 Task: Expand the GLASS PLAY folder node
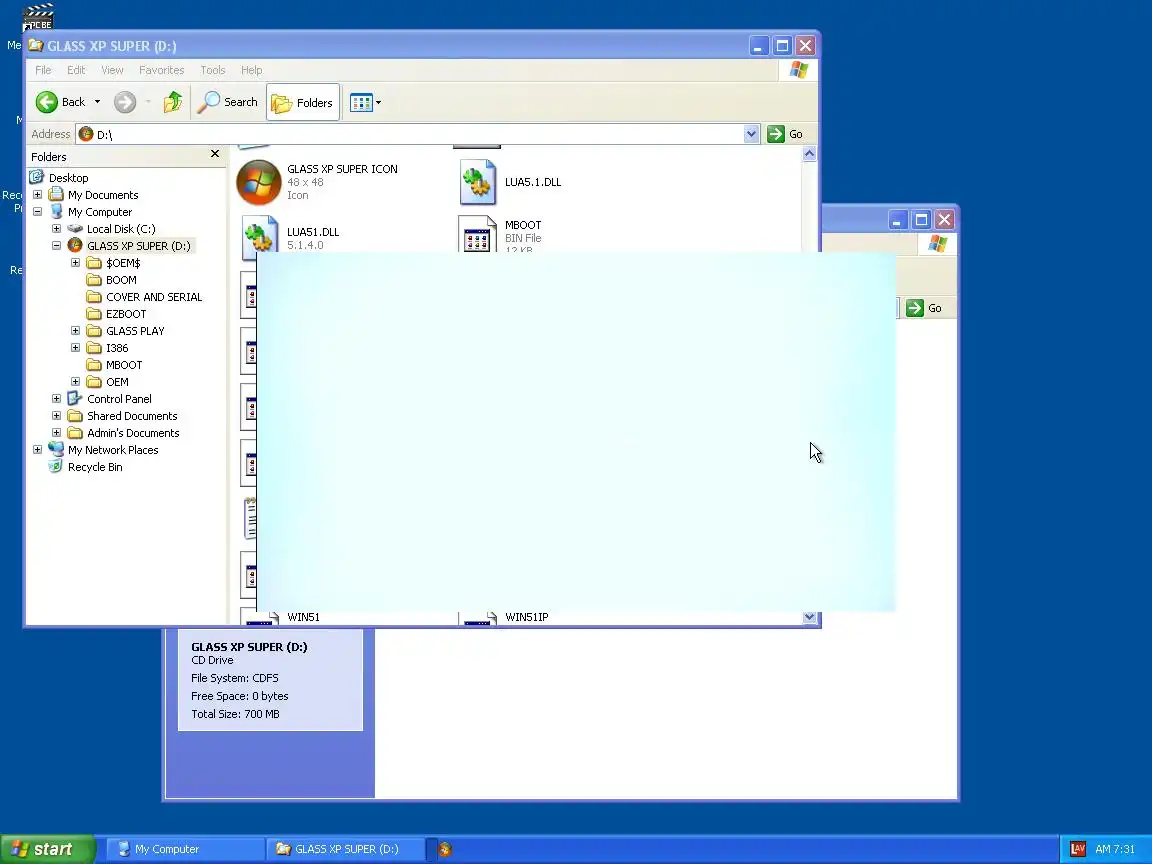coord(76,331)
